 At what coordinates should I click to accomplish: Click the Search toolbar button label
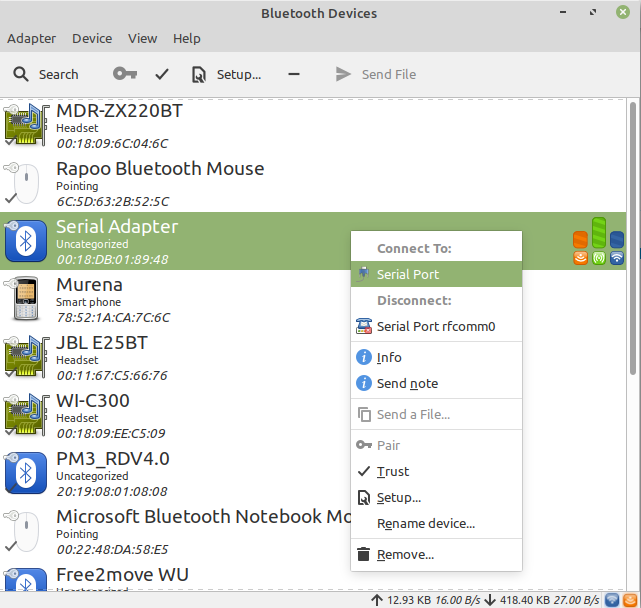(58, 74)
